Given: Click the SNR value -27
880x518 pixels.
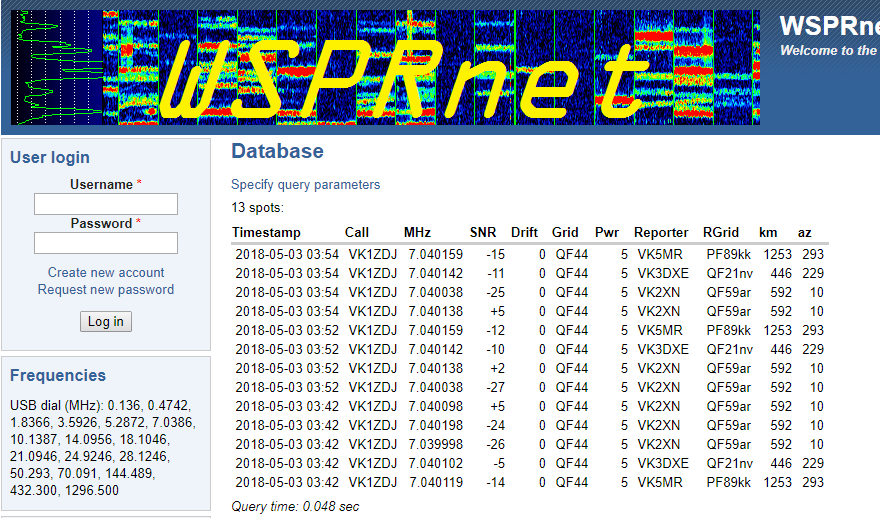Looking at the screenshot, I should tap(495, 387).
